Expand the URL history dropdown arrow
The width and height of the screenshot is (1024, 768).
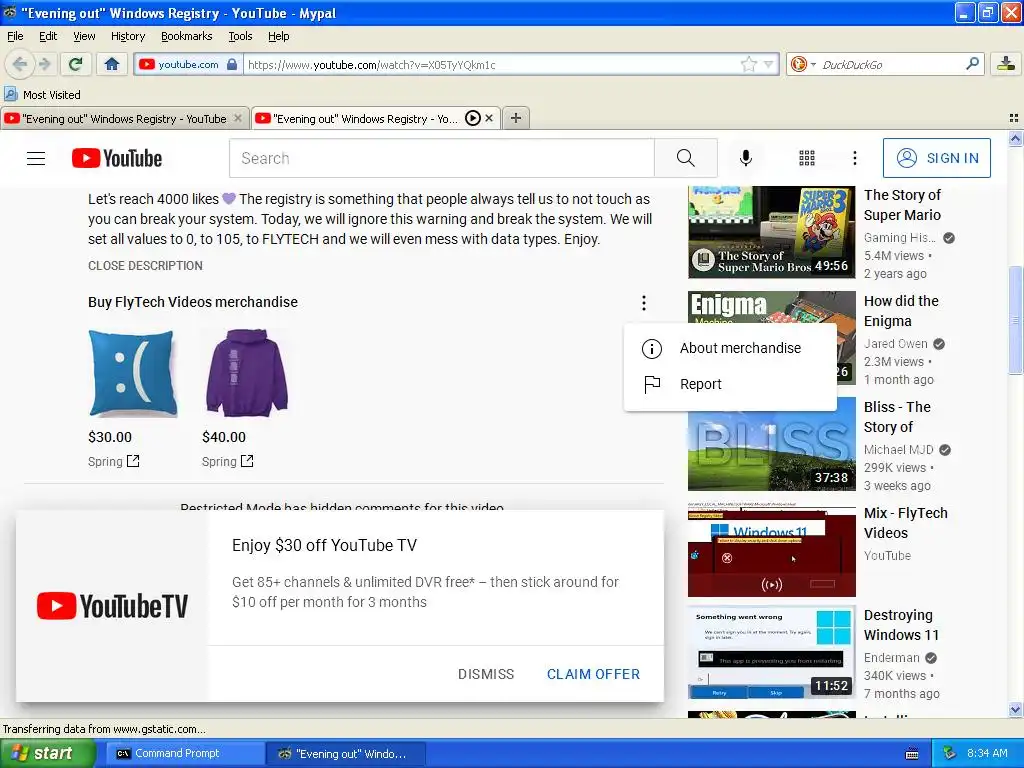(769, 64)
